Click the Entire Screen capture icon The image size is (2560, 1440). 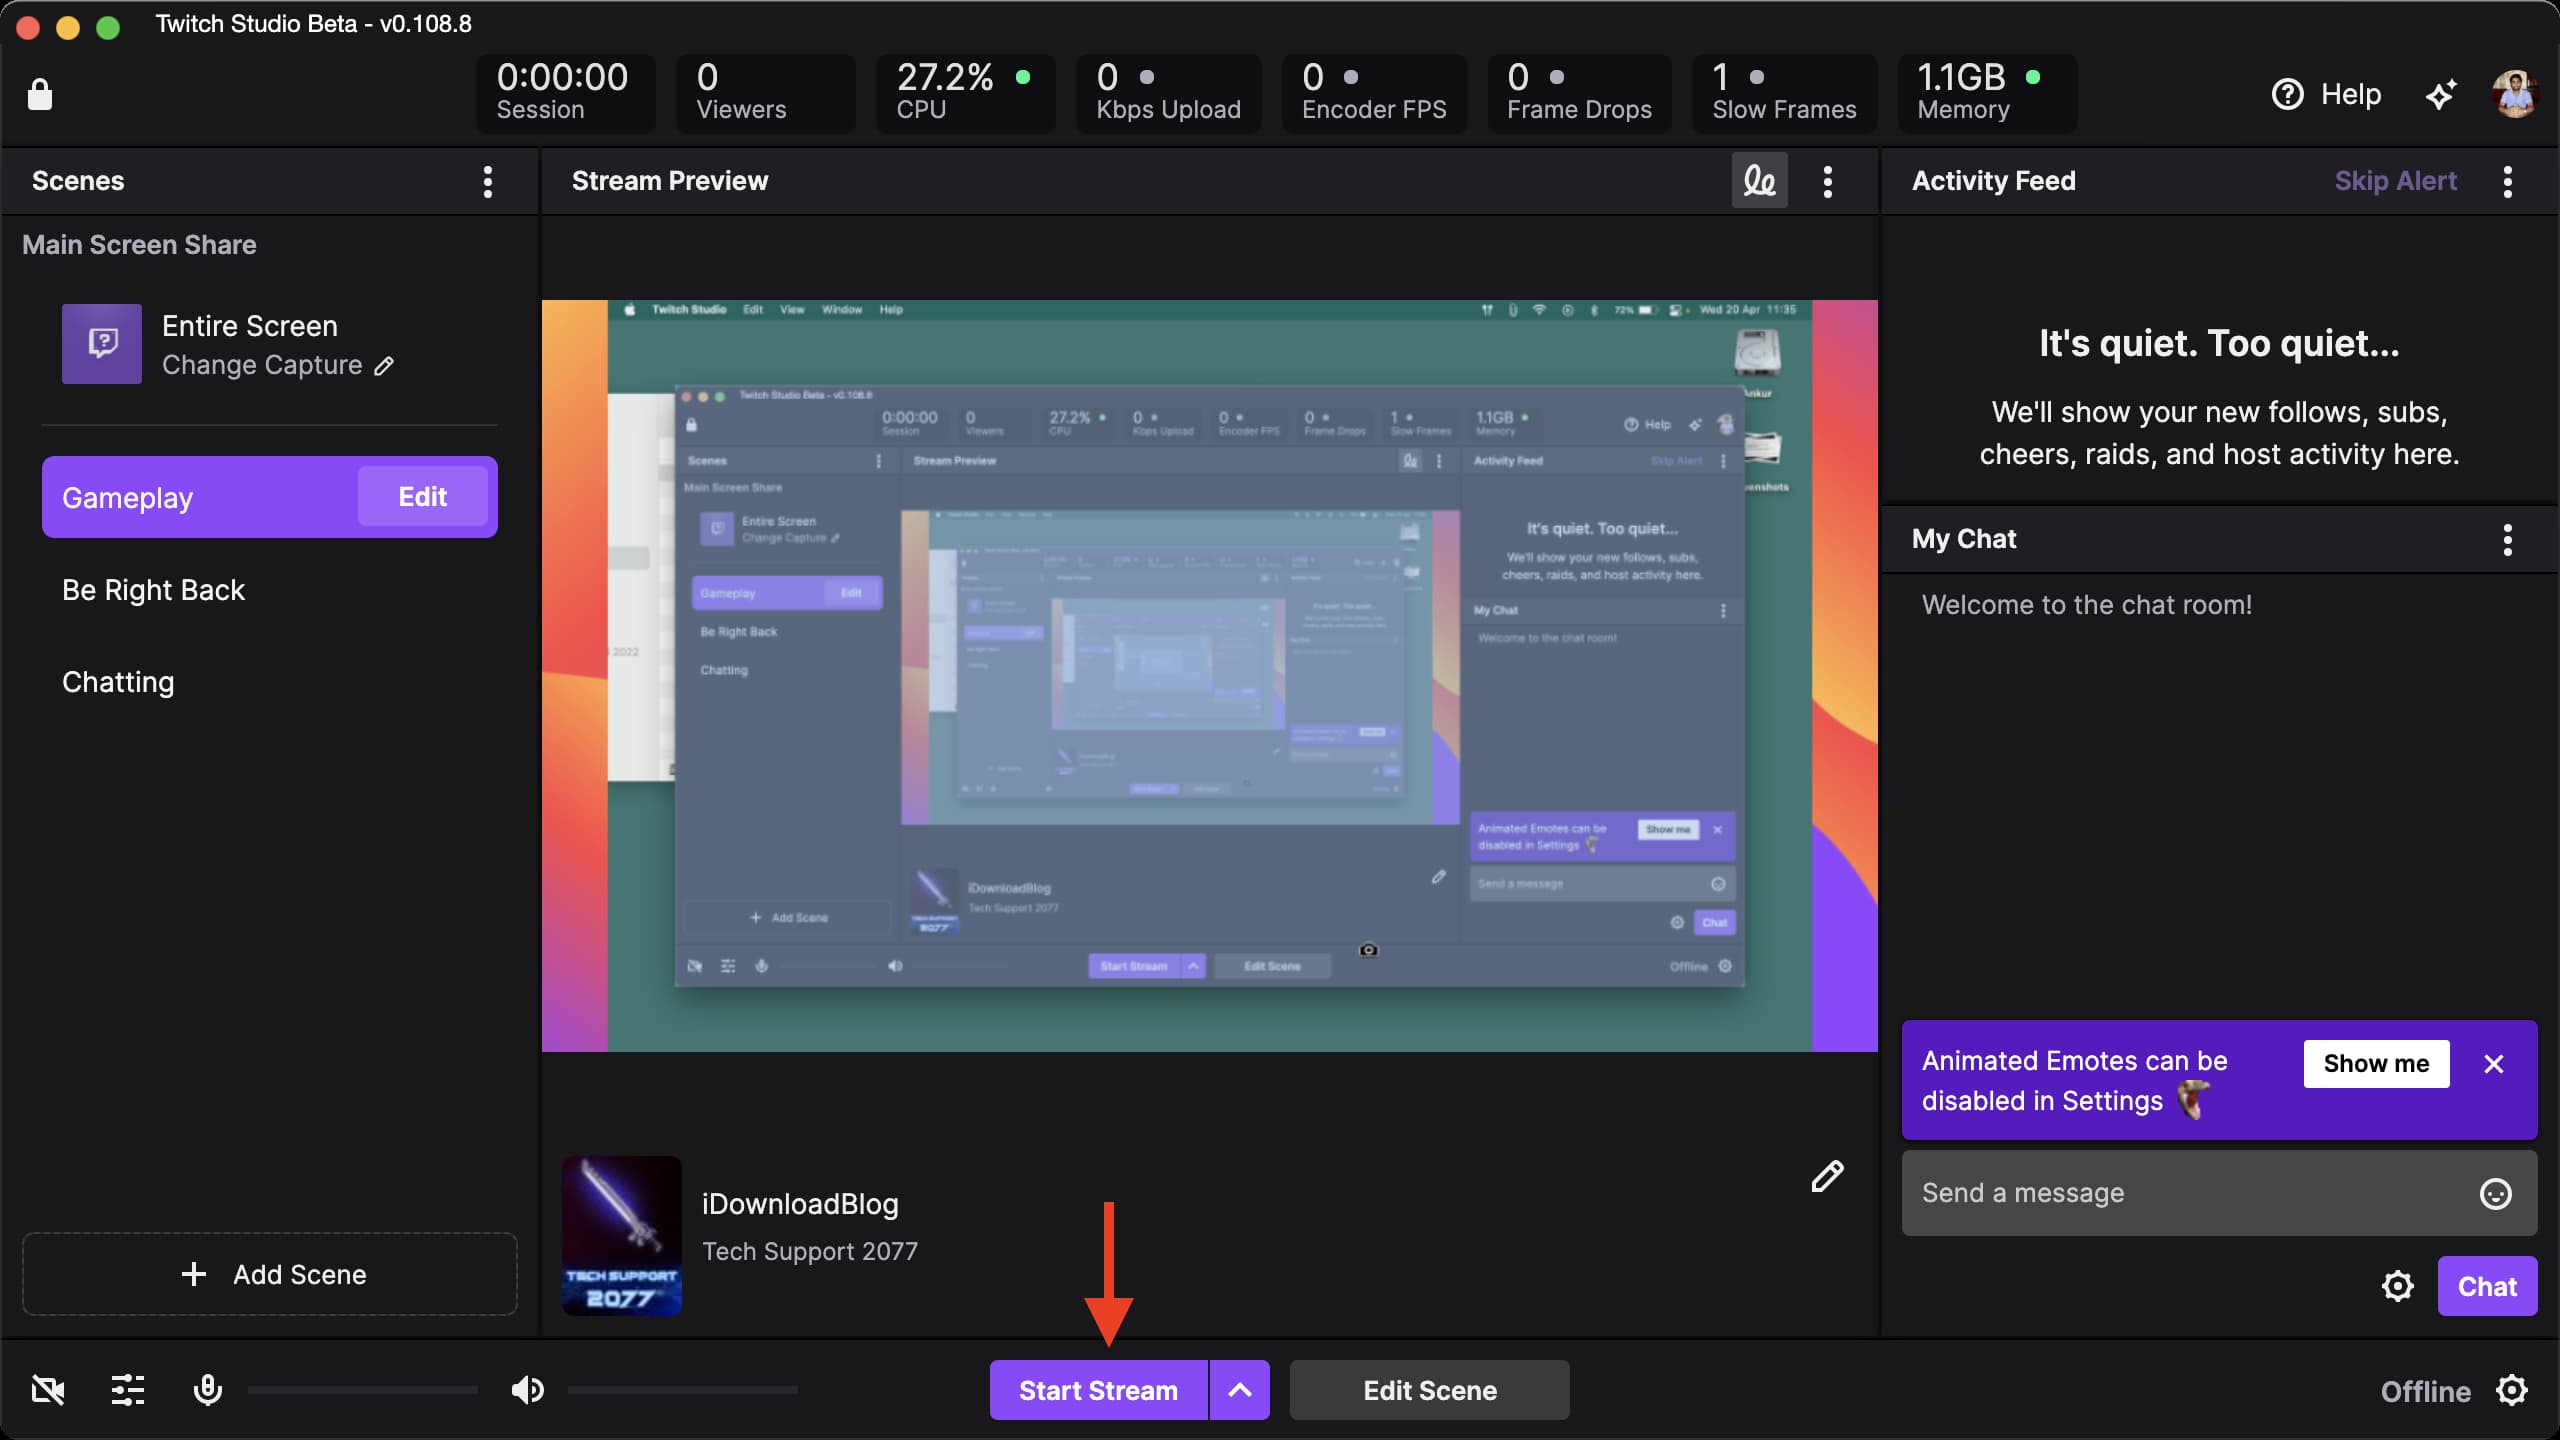102,344
